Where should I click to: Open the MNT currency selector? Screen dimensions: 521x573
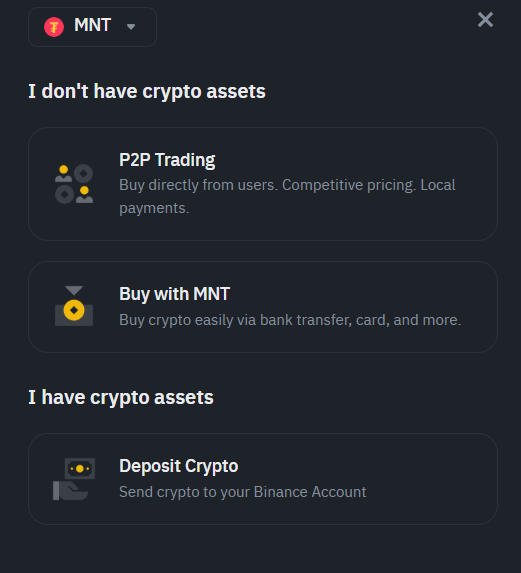92,27
